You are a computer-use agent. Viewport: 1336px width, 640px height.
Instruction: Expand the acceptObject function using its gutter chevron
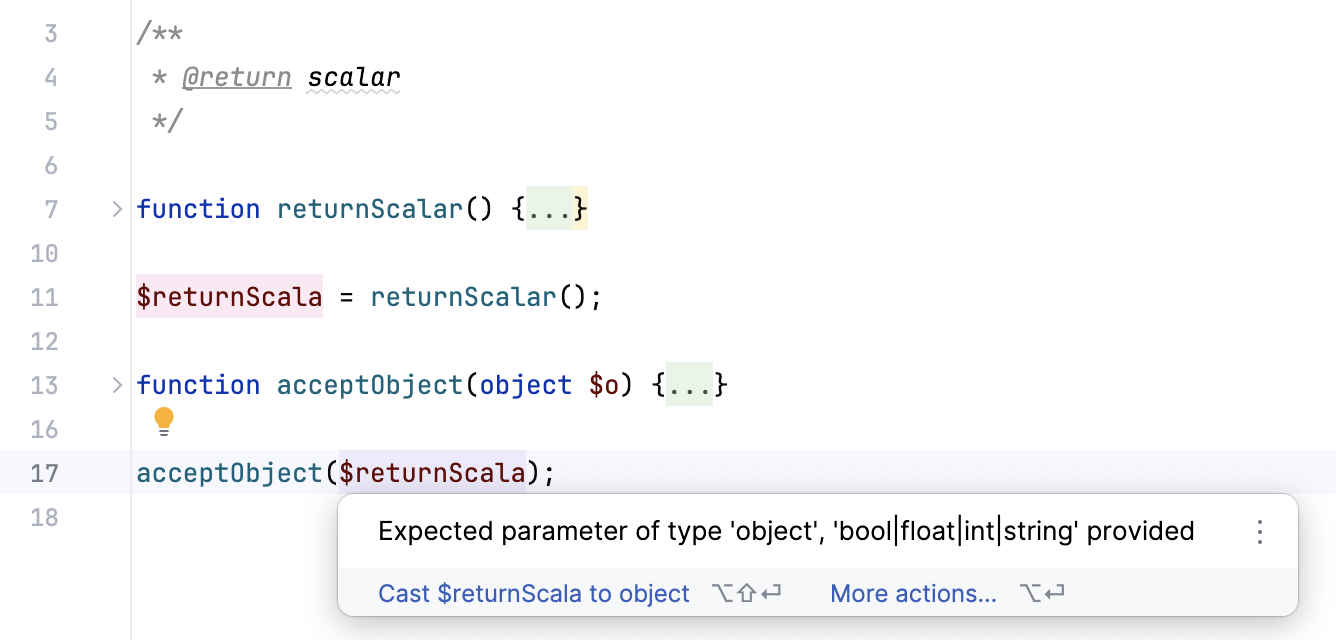(x=116, y=385)
